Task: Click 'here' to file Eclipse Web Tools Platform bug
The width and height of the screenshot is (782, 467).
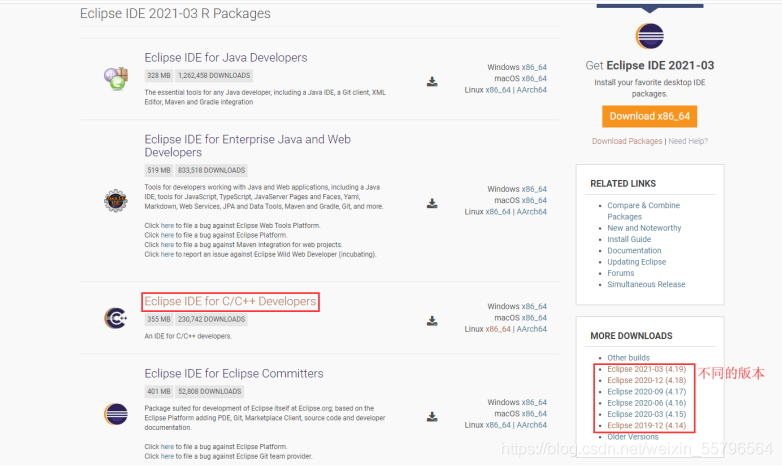Action: [x=167, y=226]
